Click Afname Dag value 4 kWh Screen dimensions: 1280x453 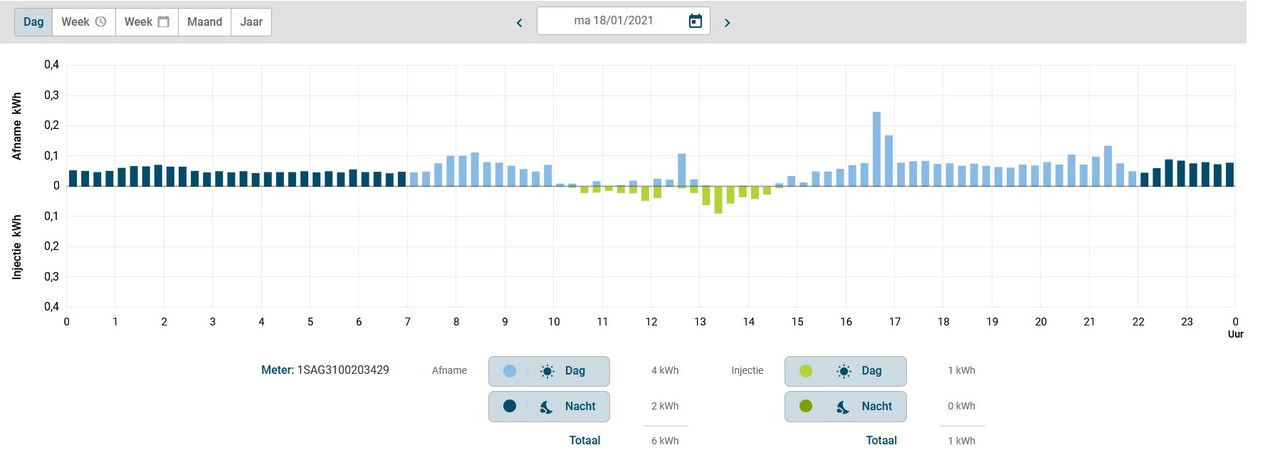tap(665, 371)
